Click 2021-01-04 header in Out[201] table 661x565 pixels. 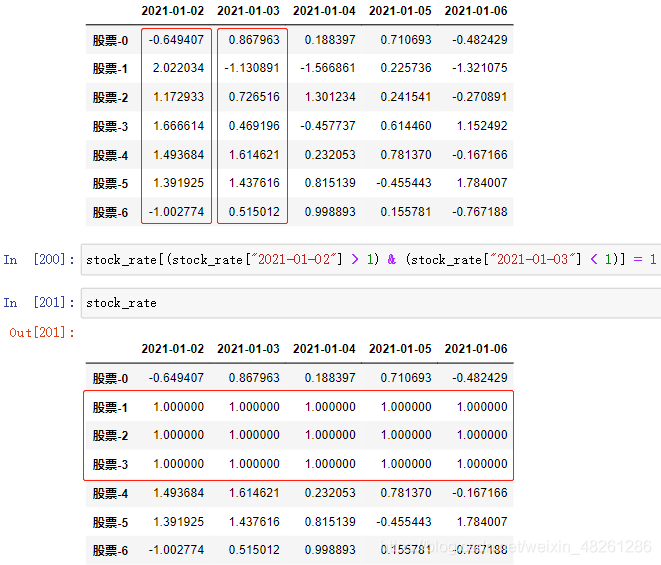point(324,349)
